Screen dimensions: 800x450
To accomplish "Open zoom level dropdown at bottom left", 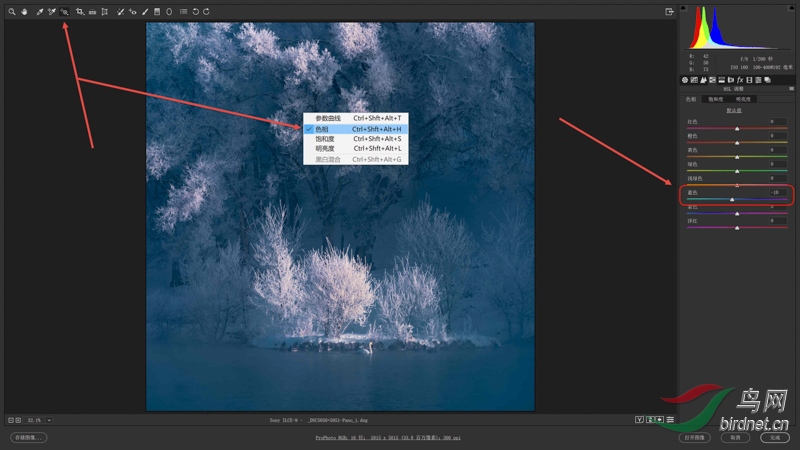I will click(49, 420).
